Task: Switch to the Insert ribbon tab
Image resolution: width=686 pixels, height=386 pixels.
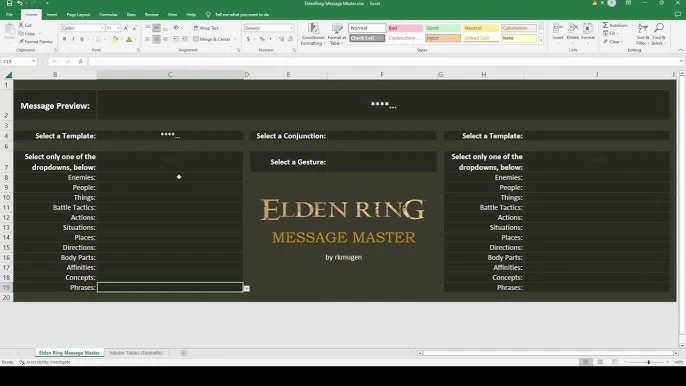Action: click(x=52, y=14)
